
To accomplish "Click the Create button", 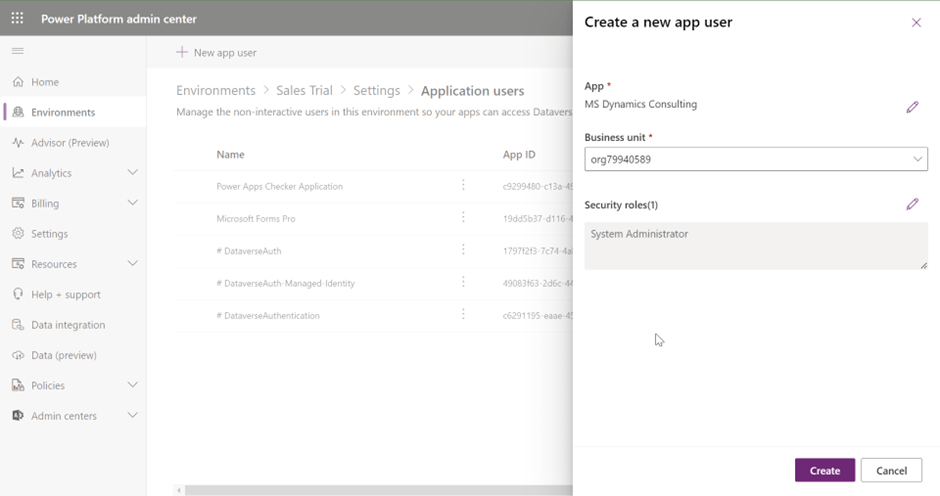I will (824, 470).
